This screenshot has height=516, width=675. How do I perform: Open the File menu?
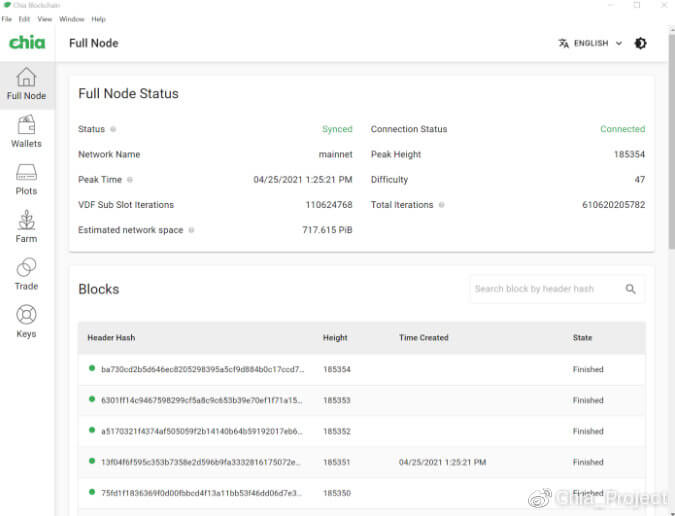click(x=6, y=19)
